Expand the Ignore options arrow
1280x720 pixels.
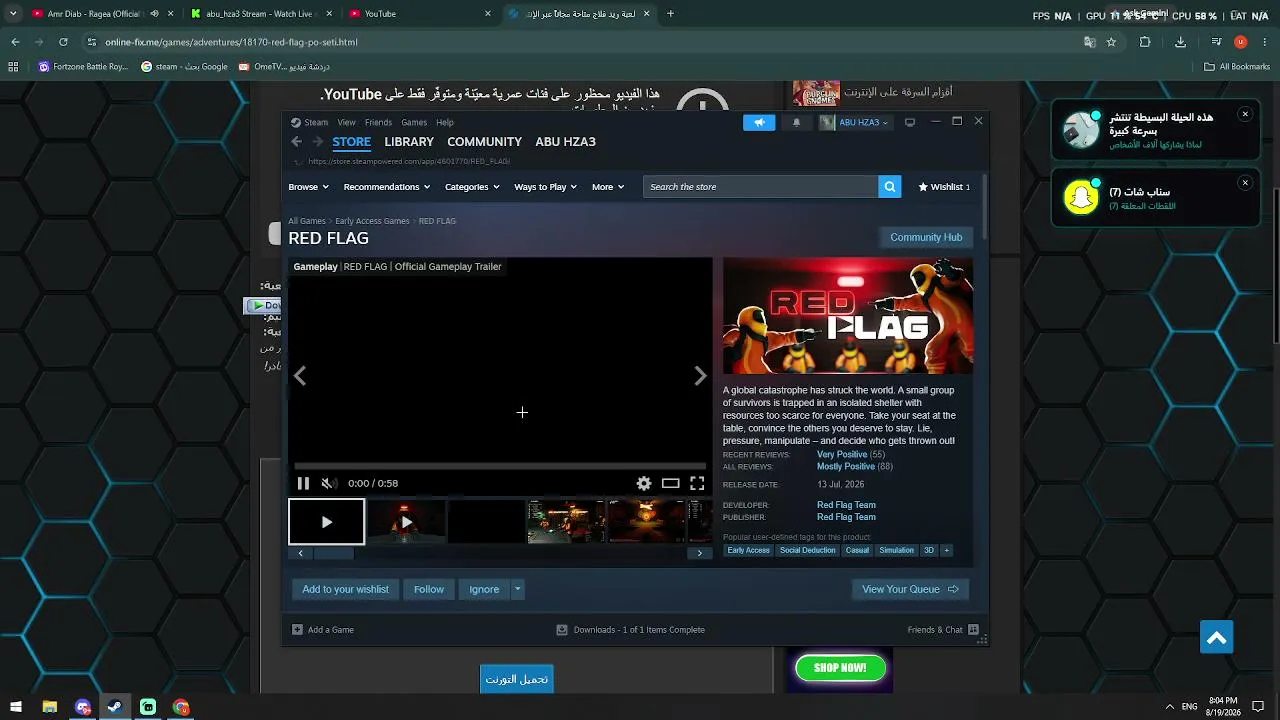coord(517,589)
